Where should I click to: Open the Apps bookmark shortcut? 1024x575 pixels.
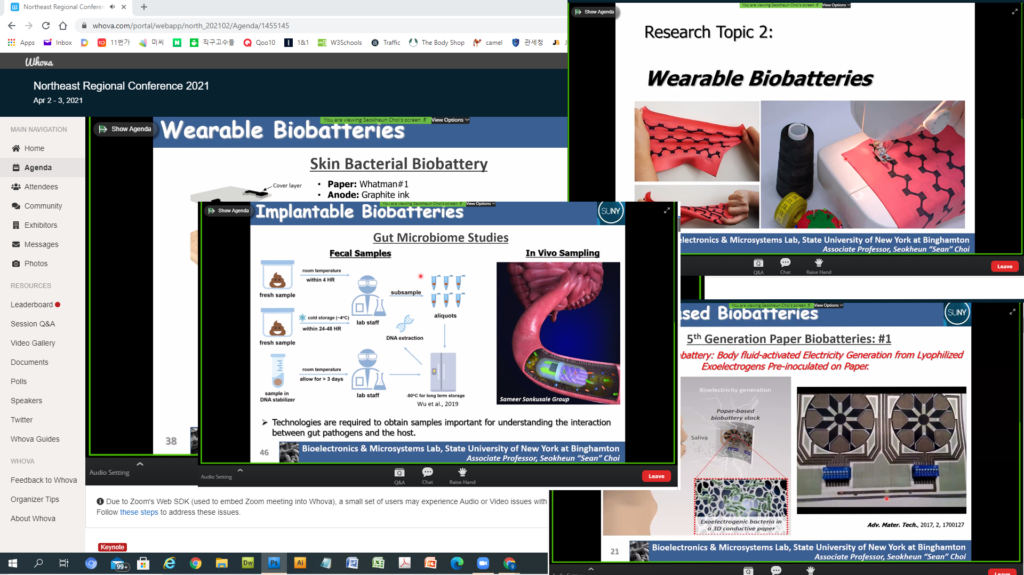click(x=21, y=42)
